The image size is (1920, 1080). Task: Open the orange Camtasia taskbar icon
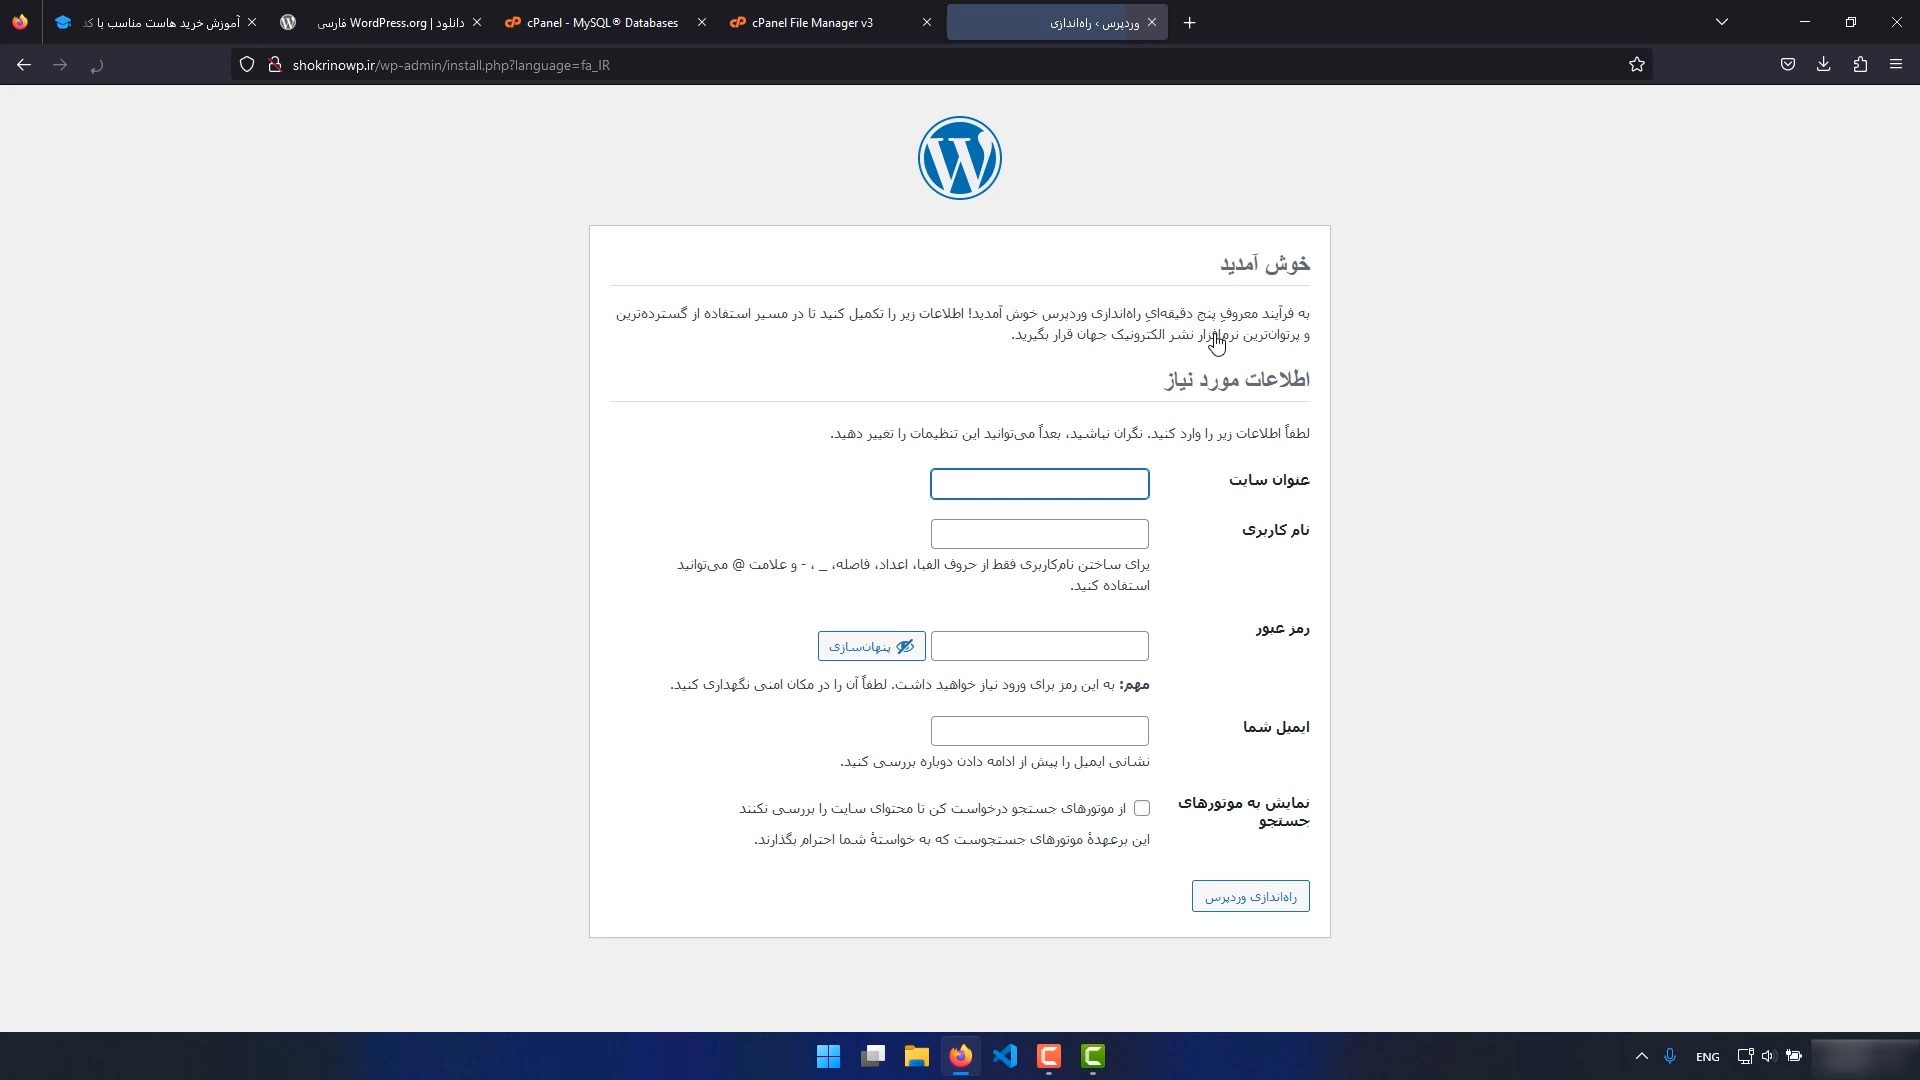tap(1049, 1056)
